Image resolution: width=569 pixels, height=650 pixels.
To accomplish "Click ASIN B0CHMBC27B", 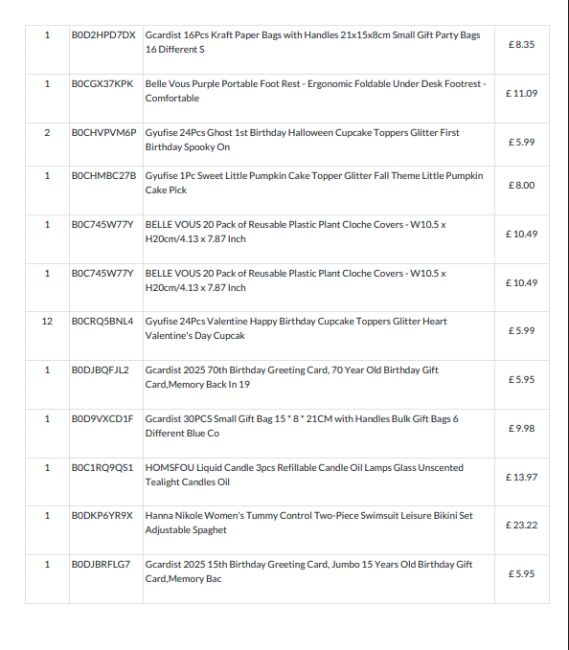I will pyautogui.click(x=104, y=176).
